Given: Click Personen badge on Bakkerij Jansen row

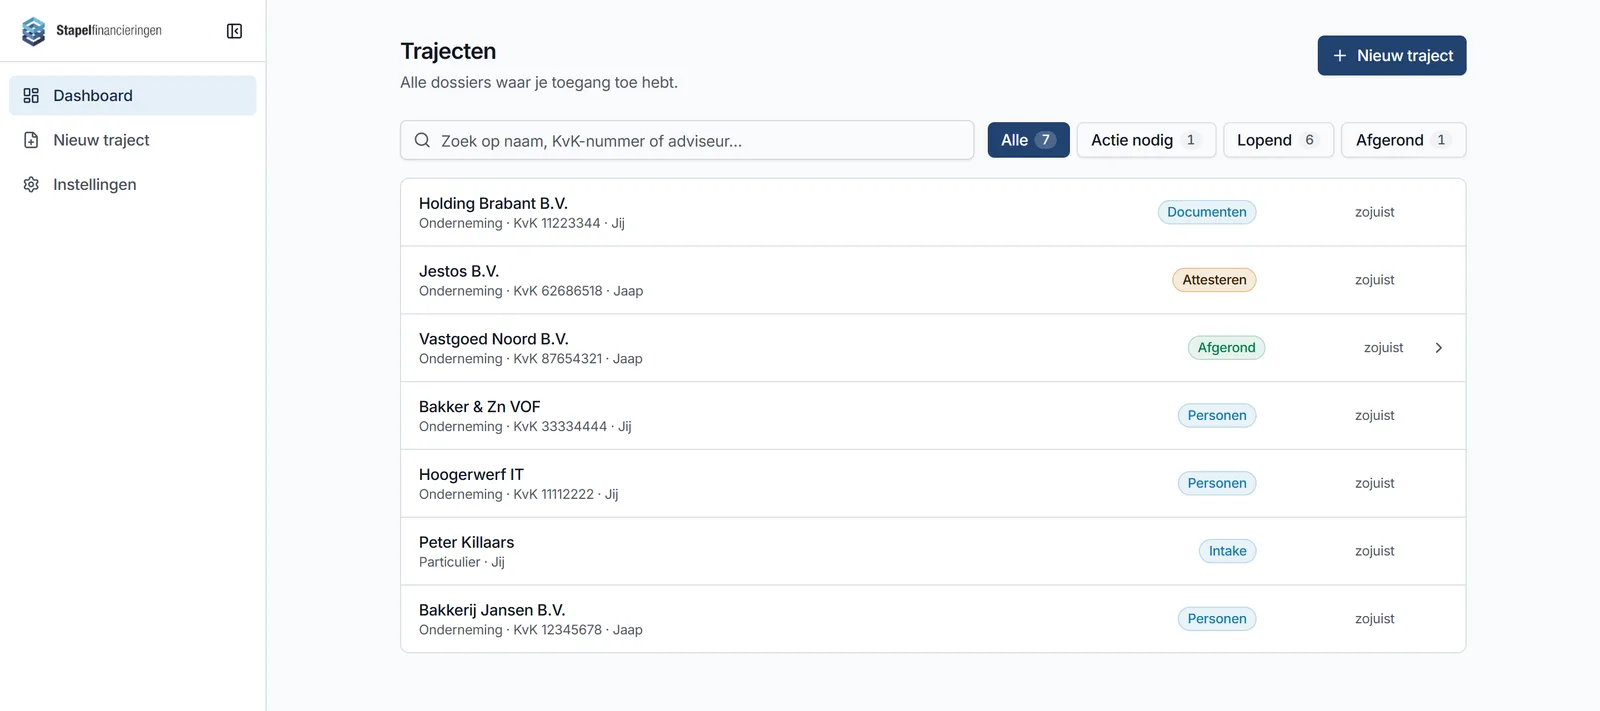Looking at the screenshot, I should (x=1217, y=619).
